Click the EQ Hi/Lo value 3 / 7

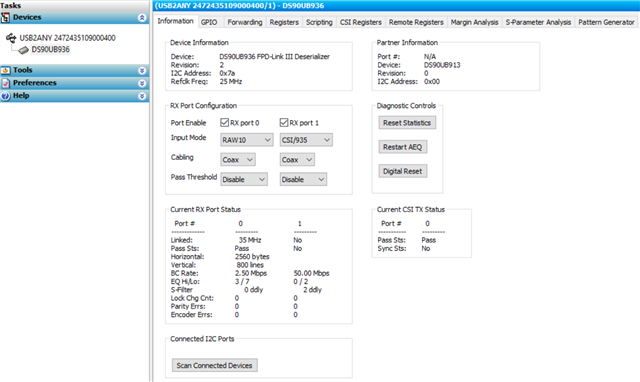pyautogui.click(x=242, y=282)
